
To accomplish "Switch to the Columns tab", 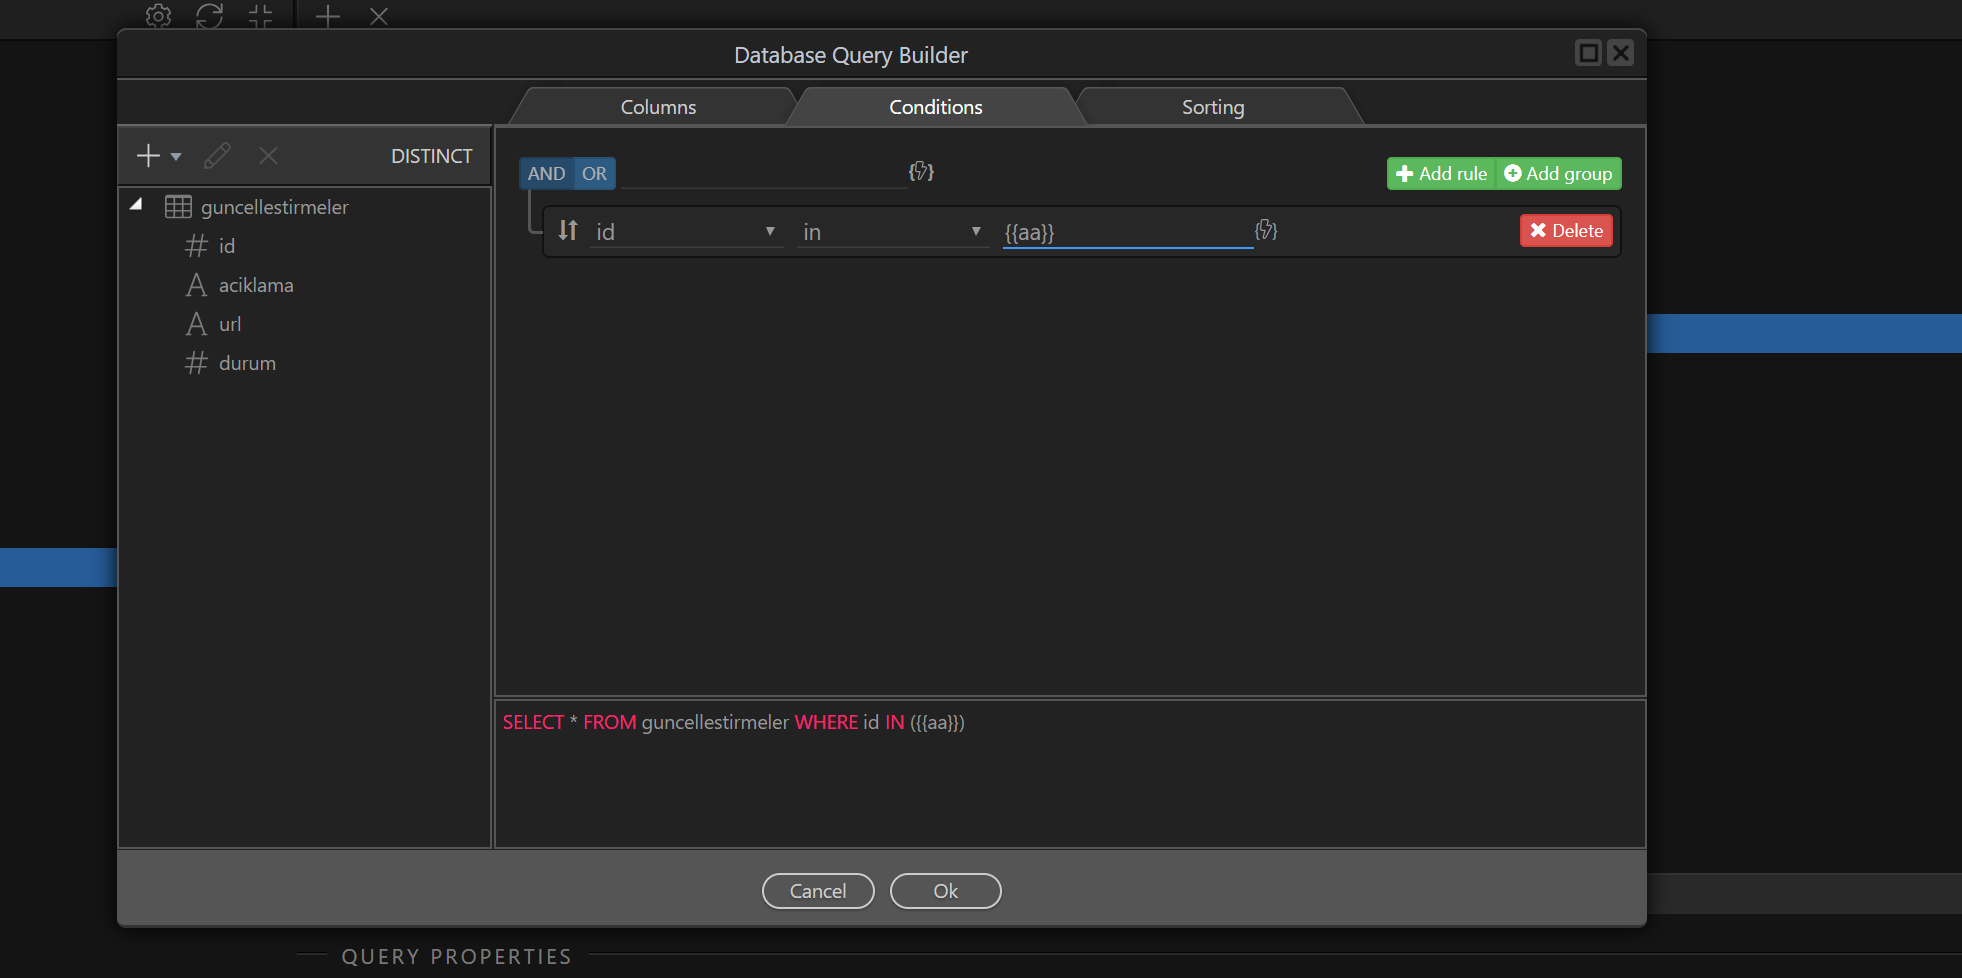I will (x=658, y=107).
